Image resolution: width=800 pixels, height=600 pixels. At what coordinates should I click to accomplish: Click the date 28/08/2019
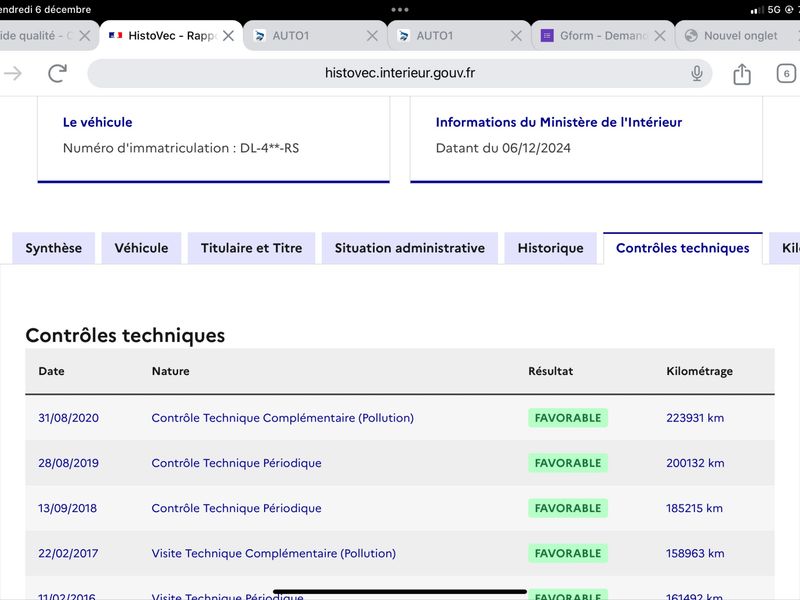coord(68,463)
